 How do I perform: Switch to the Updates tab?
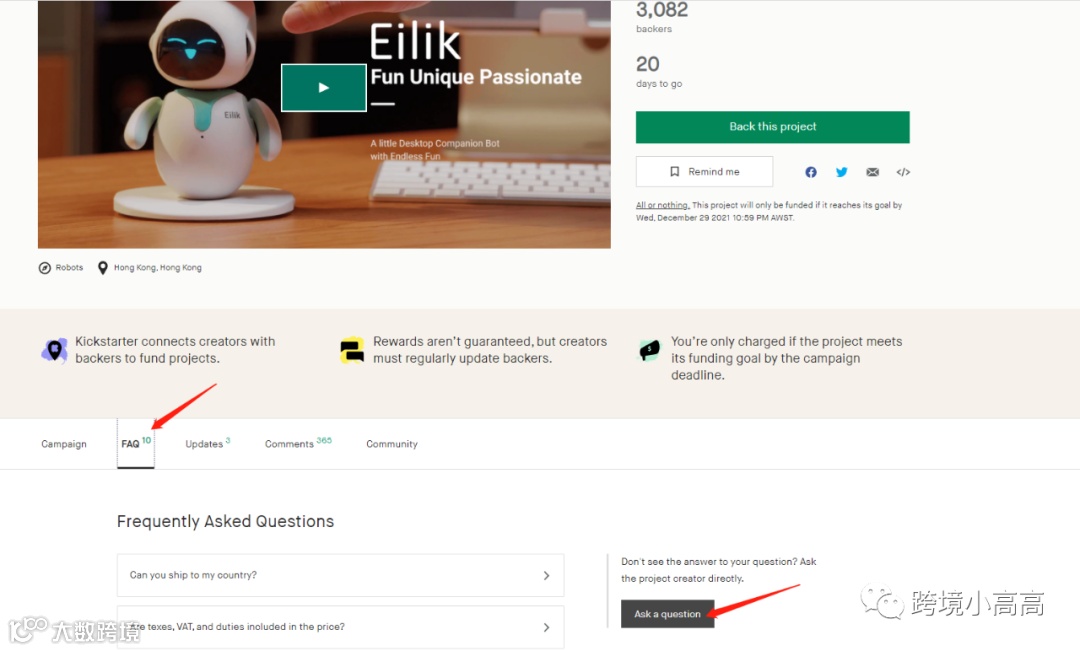207,444
